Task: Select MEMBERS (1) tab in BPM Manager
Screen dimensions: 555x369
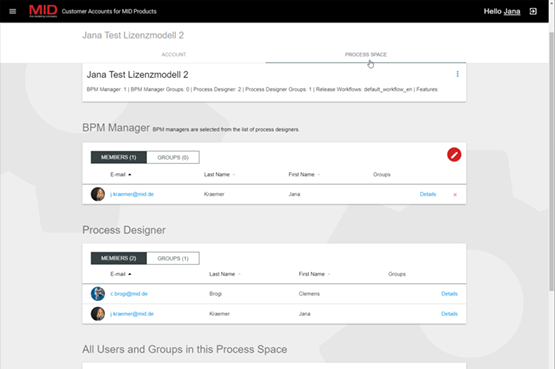Action: (119, 157)
